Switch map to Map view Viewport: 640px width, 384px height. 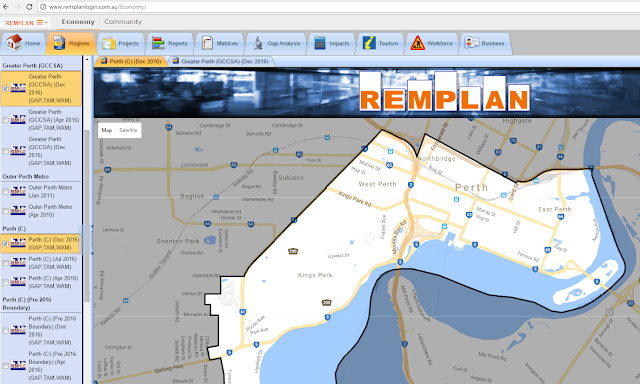[x=107, y=130]
